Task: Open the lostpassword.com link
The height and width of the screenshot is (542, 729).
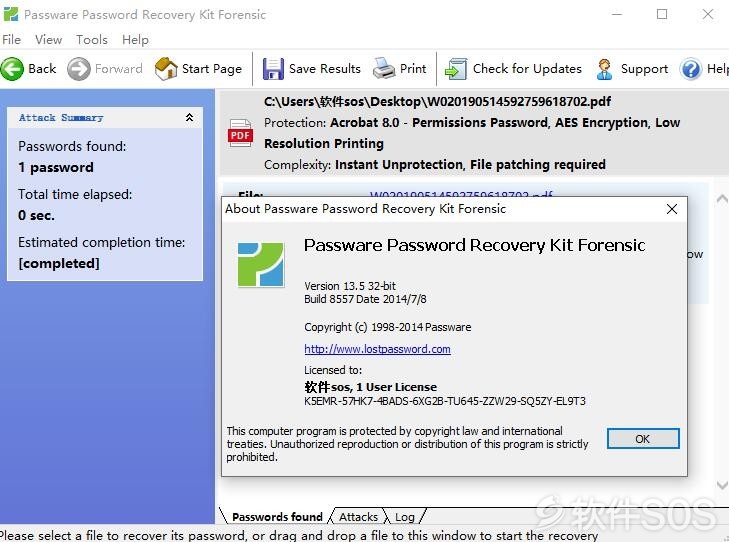Action: click(x=377, y=349)
